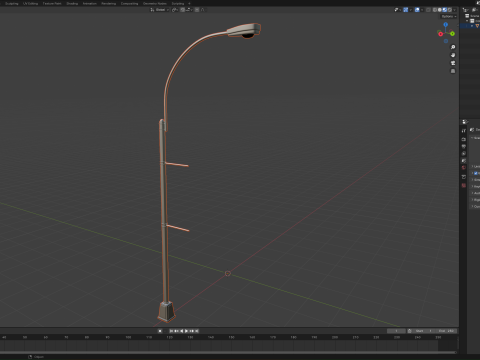Click frame 100 on the timeline ruler
The height and width of the screenshot is (360, 480).
click(128, 337)
